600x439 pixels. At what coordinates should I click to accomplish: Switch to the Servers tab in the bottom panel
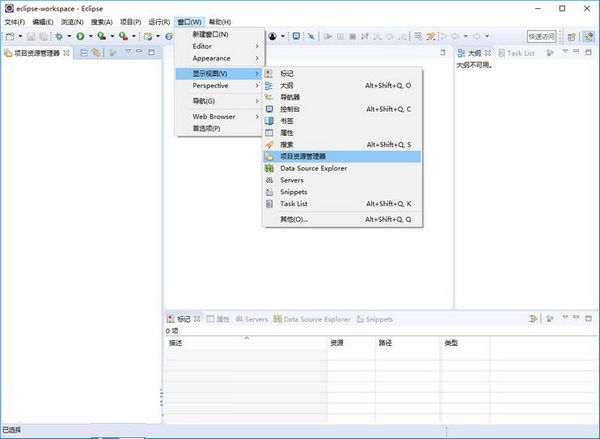point(251,319)
